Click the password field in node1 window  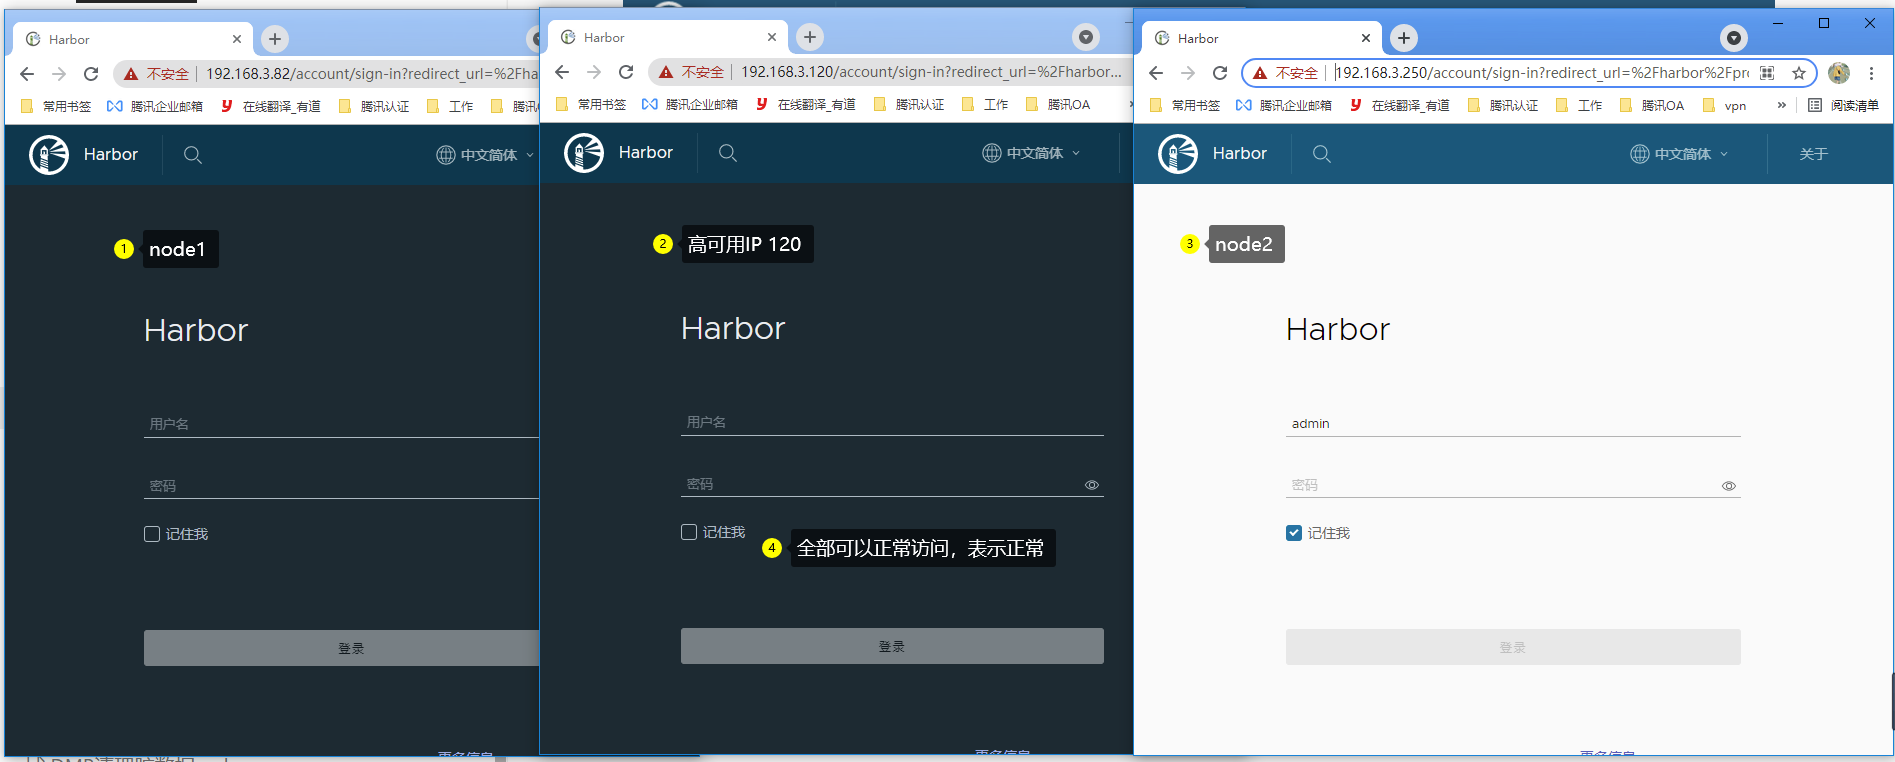342,486
